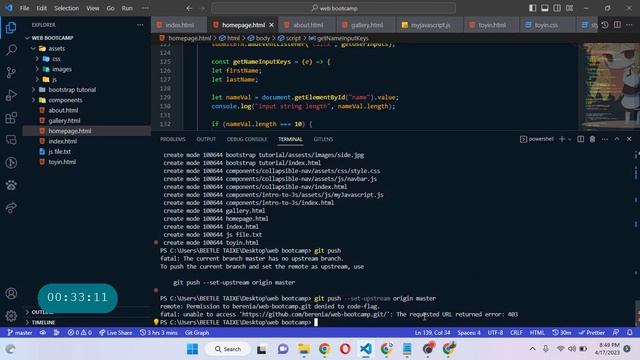Open the Live Share activity bar icon

(x=11, y=208)
